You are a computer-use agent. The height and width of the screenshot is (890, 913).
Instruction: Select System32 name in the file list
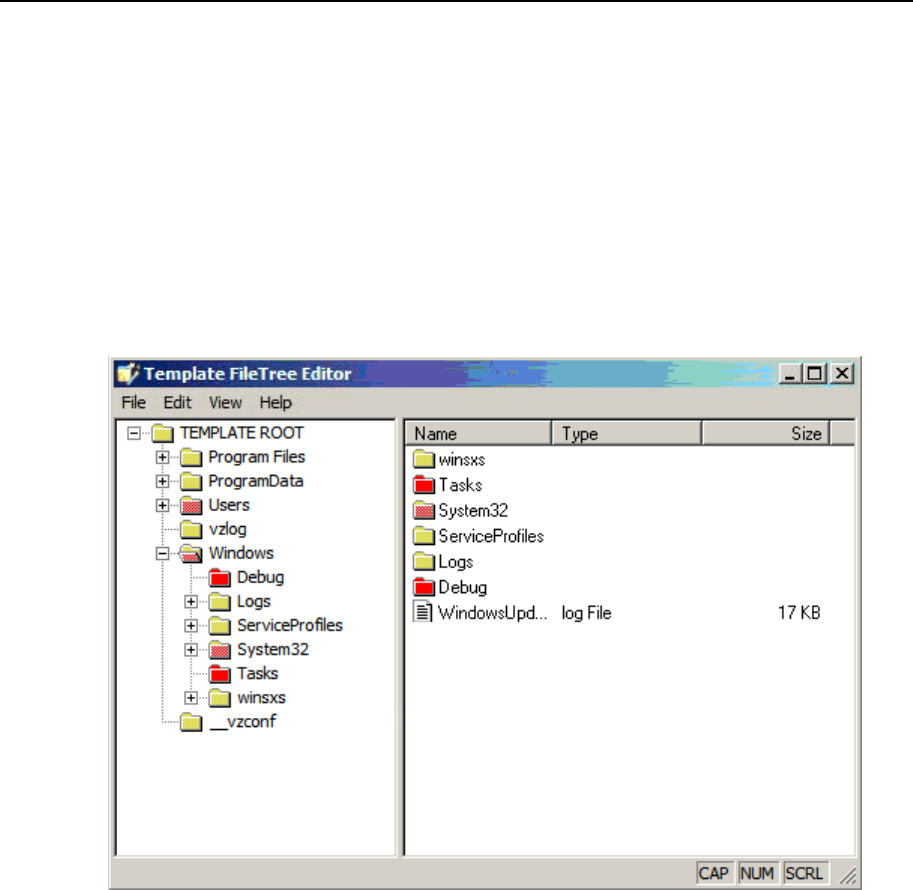[473, 510]
